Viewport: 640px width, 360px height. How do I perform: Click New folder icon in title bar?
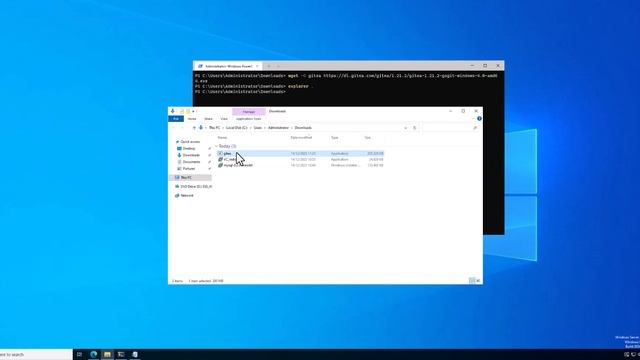(188, 111)
